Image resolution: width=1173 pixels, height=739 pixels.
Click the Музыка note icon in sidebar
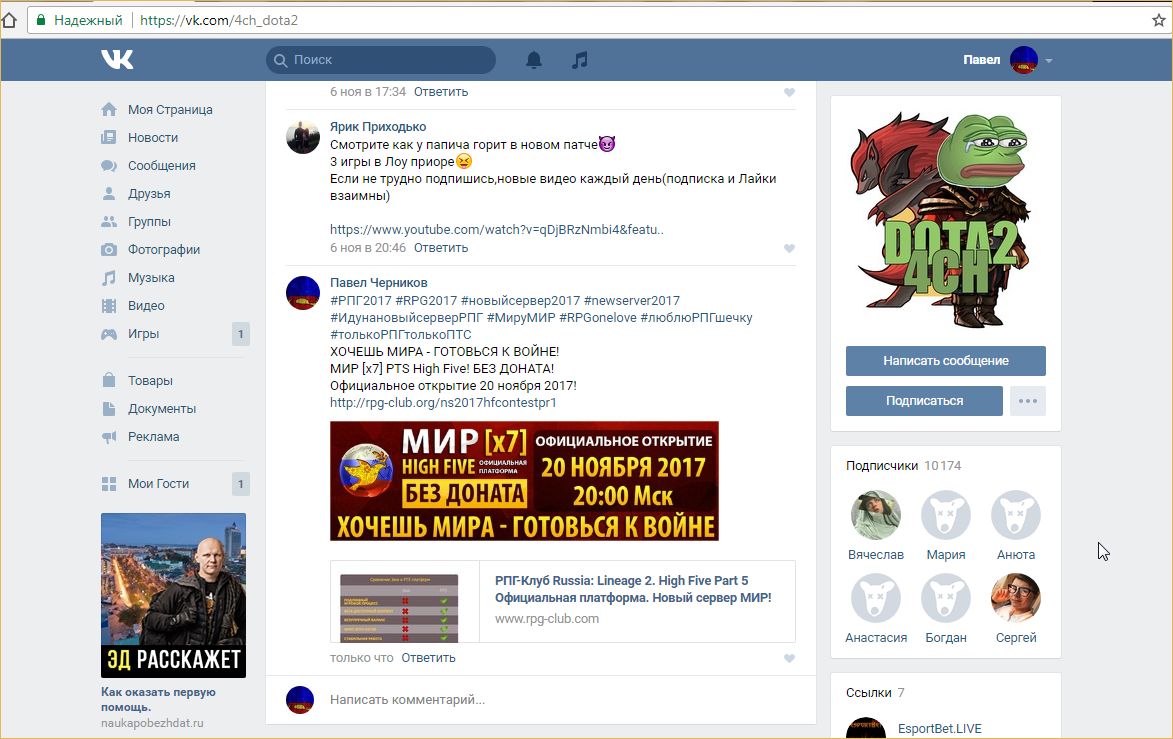coord(109,277)
